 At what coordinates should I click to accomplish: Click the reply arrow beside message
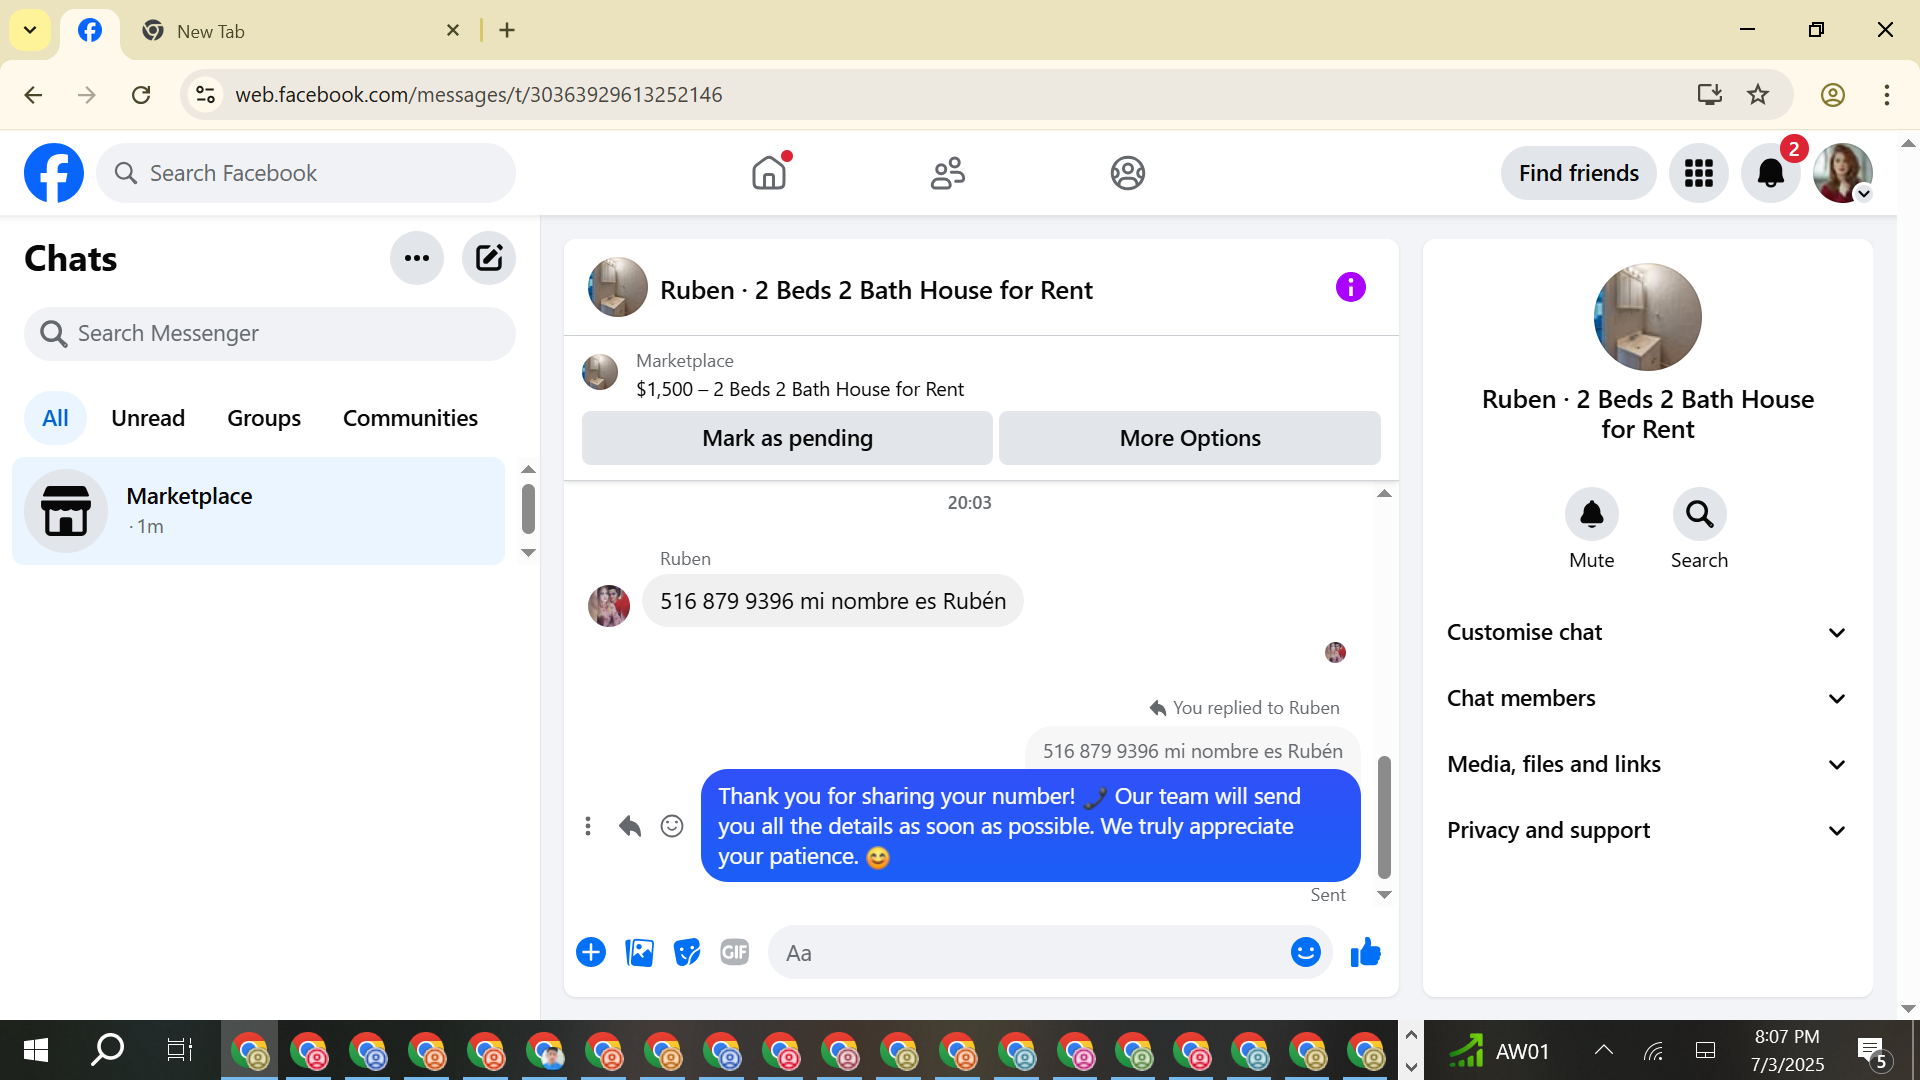[630, 826]
